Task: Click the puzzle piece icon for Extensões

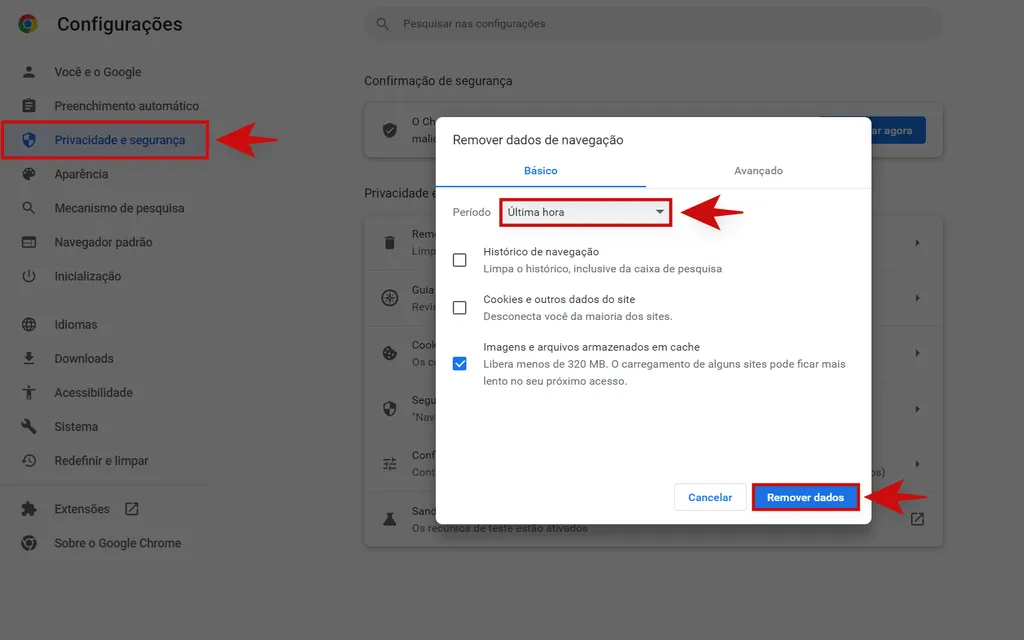Action: pyautogui.click(x=29, y=509)
